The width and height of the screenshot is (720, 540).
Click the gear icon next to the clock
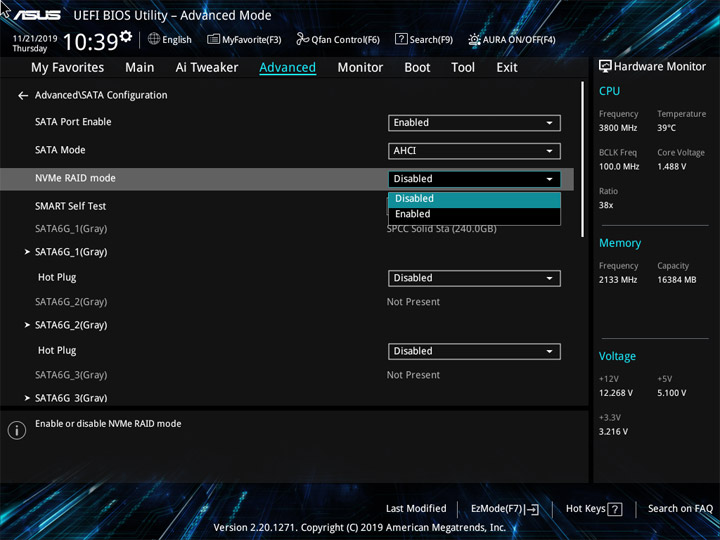[x=125, y=36]
